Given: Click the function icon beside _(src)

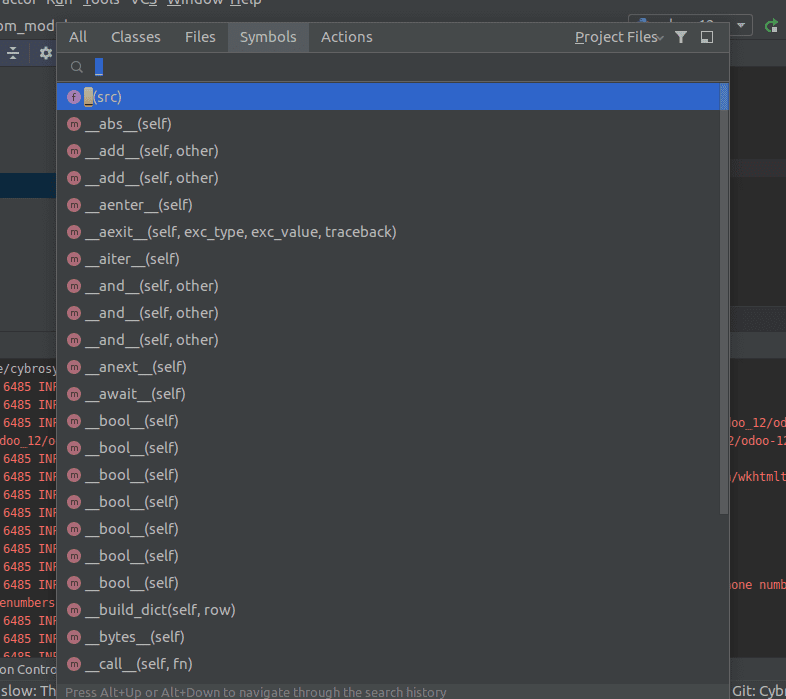Looking at the screenshot, I should point(74,97).
